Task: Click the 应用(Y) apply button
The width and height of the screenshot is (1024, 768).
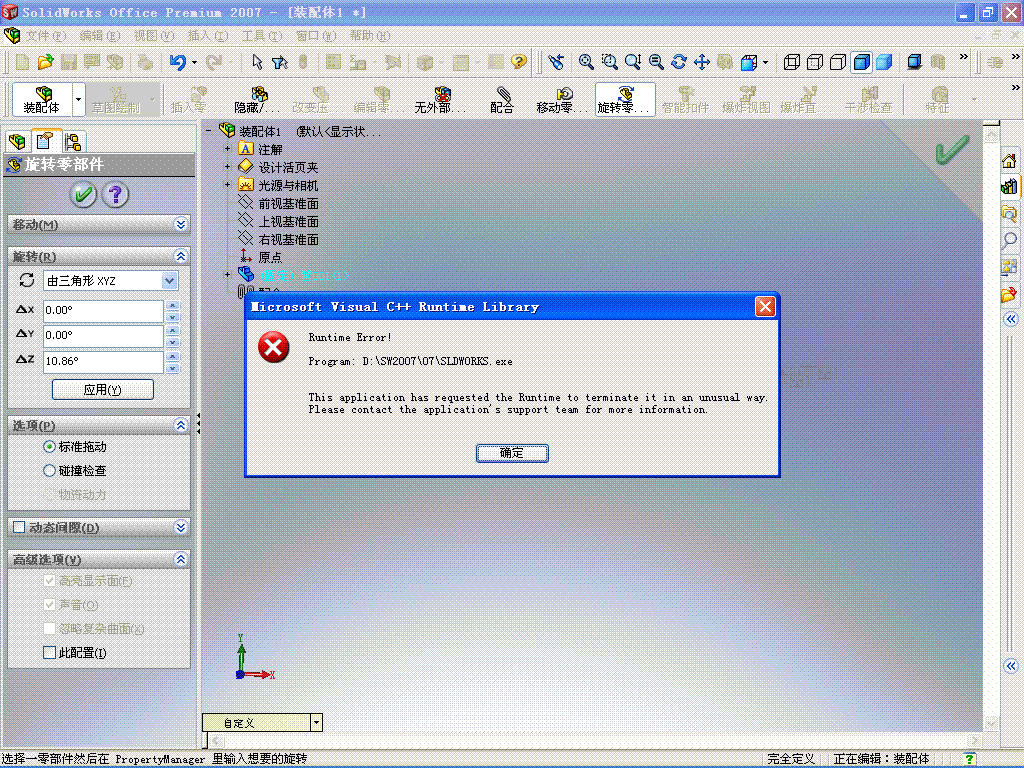Action: [x=103, y=390]
